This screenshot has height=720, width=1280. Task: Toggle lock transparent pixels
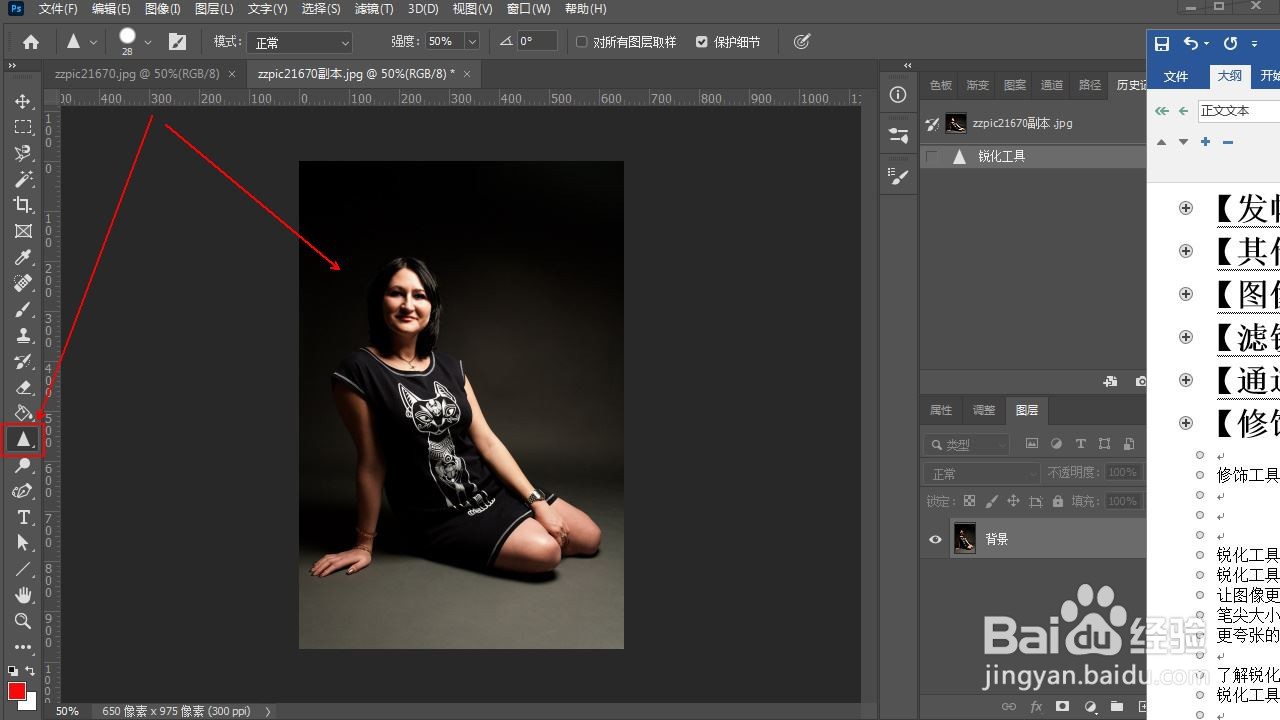[969, 501]
